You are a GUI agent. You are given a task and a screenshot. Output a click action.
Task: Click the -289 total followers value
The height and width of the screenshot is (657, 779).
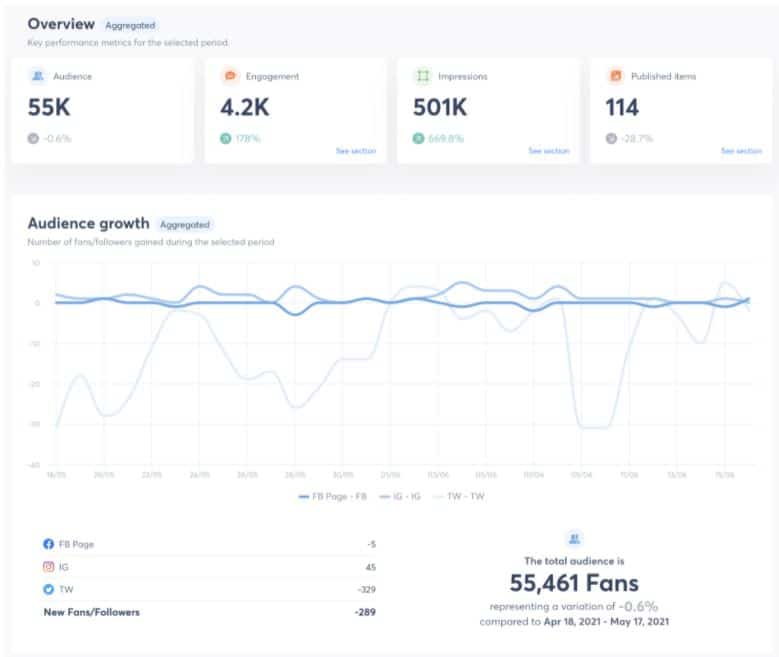365,612
